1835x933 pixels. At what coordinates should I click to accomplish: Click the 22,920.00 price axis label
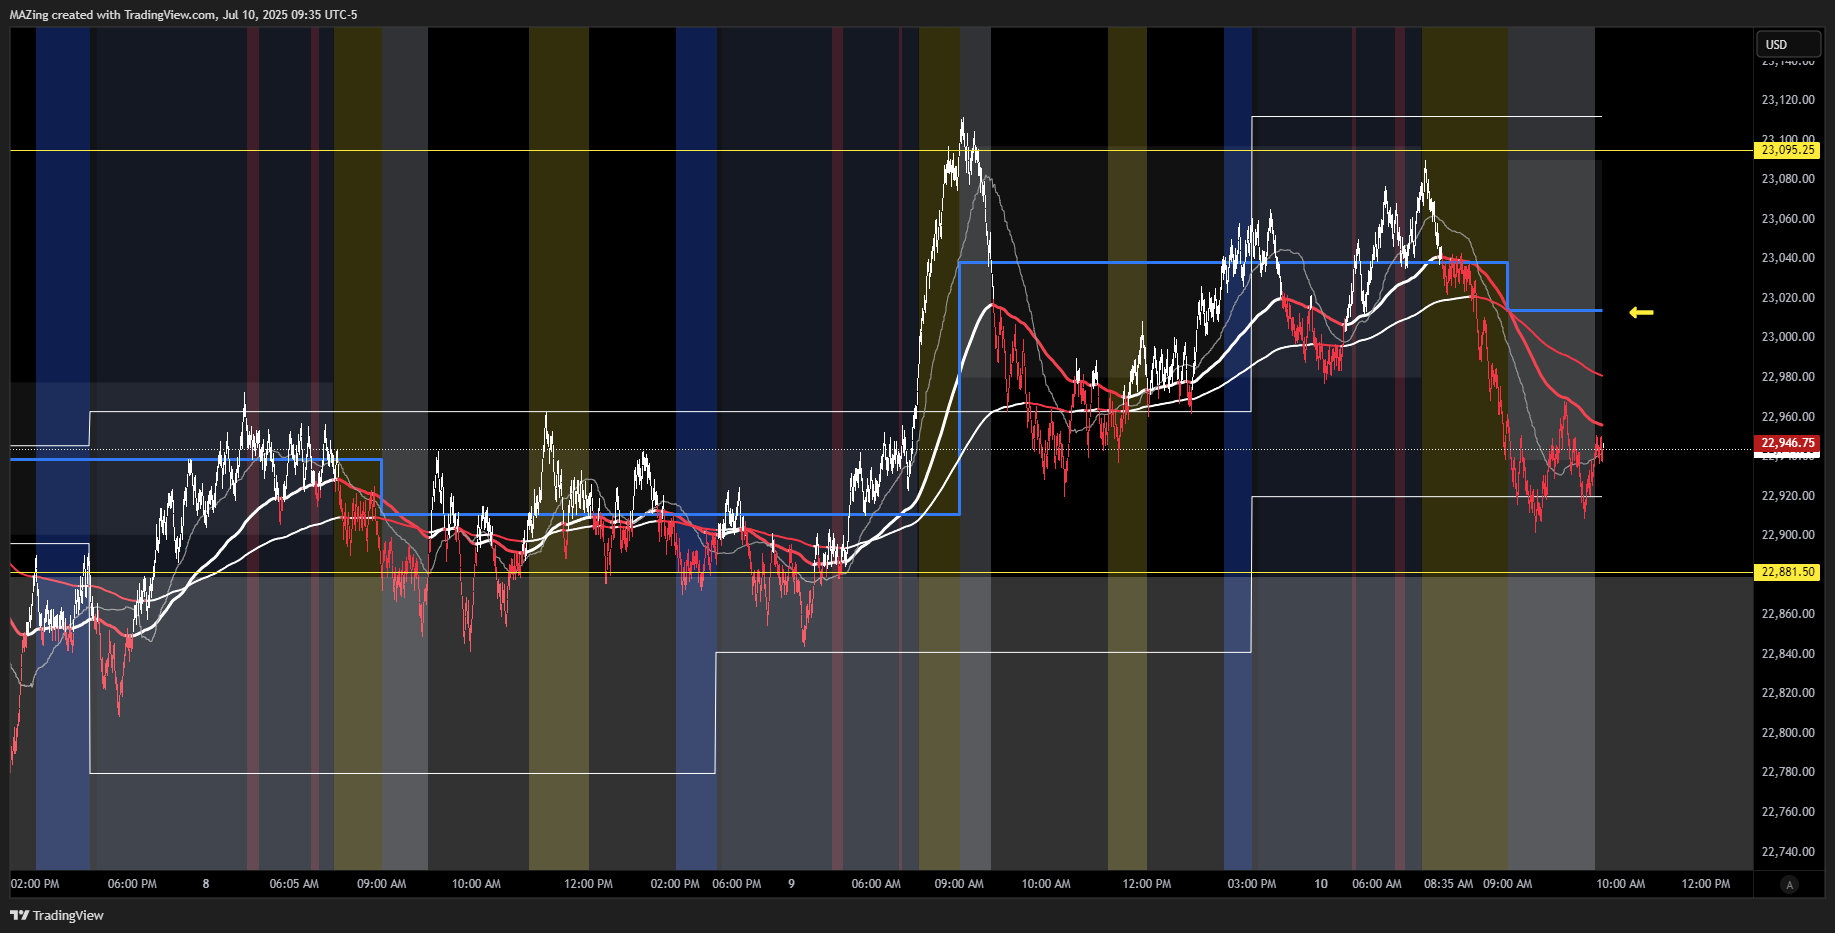1788,496
